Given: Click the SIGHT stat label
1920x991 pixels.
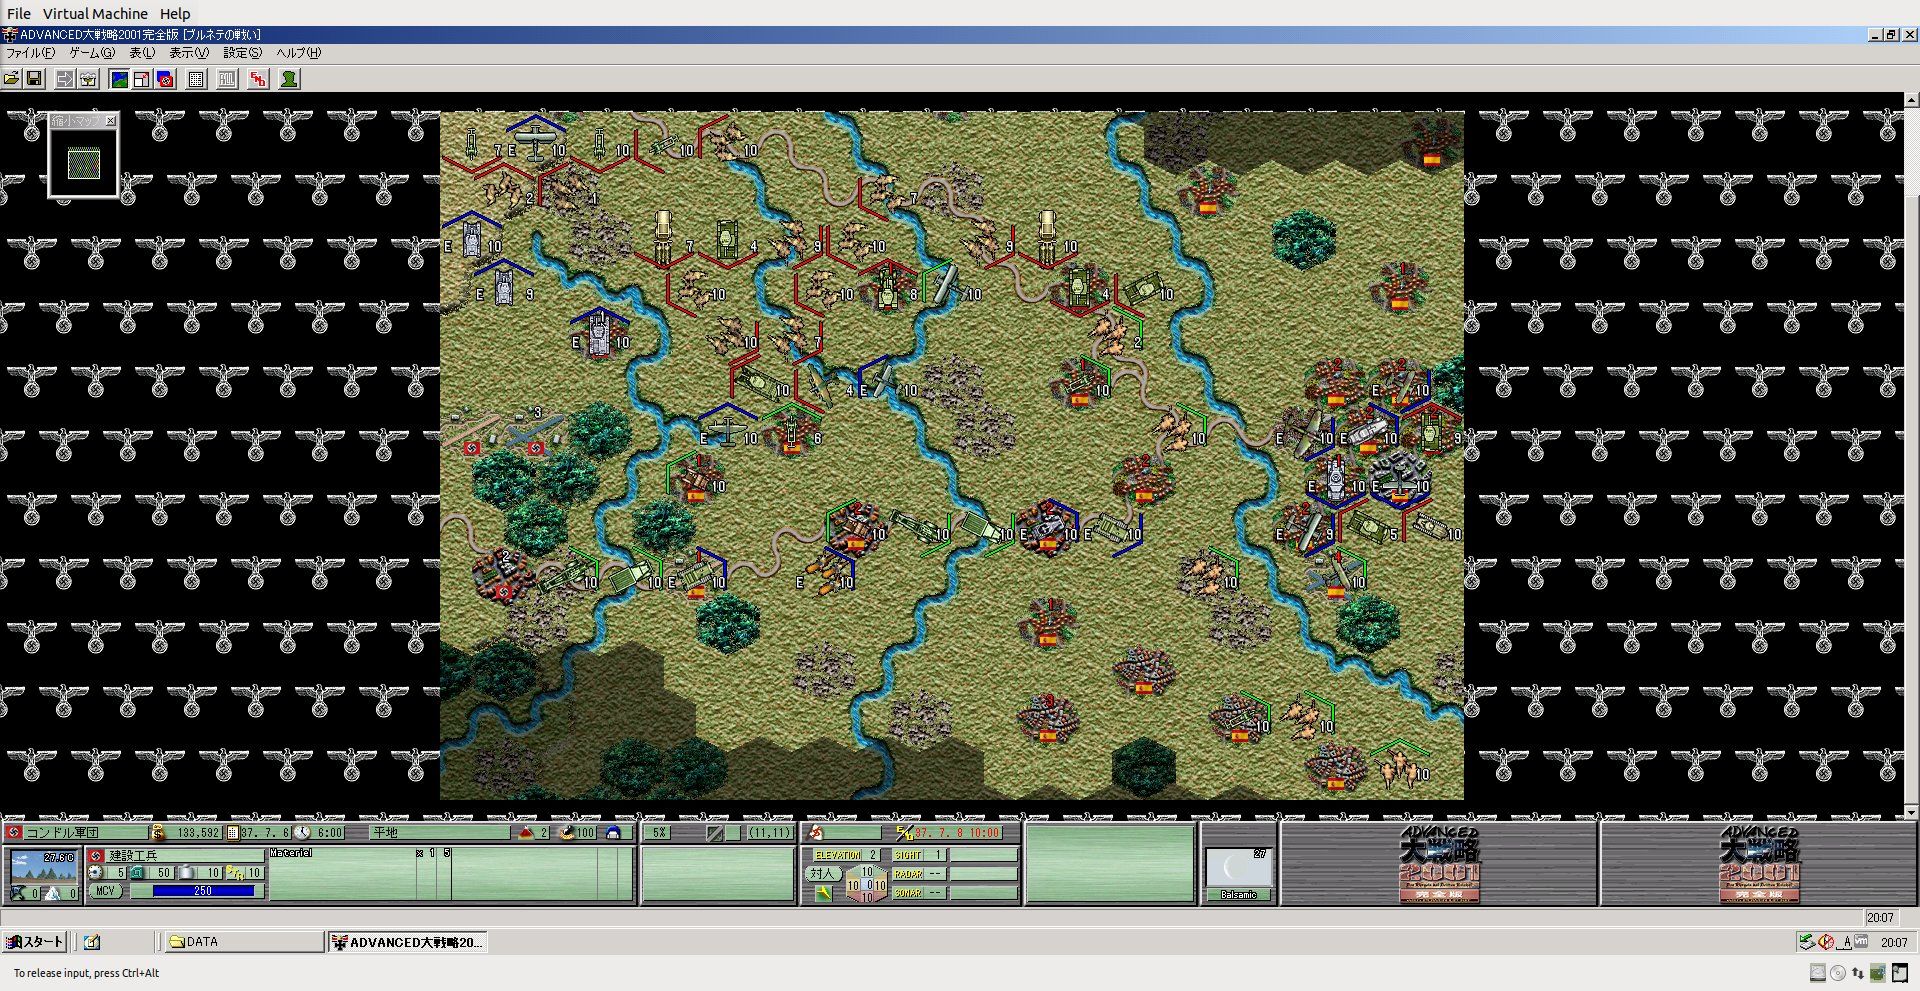Looking at the screenshot, I should point(908,855).
